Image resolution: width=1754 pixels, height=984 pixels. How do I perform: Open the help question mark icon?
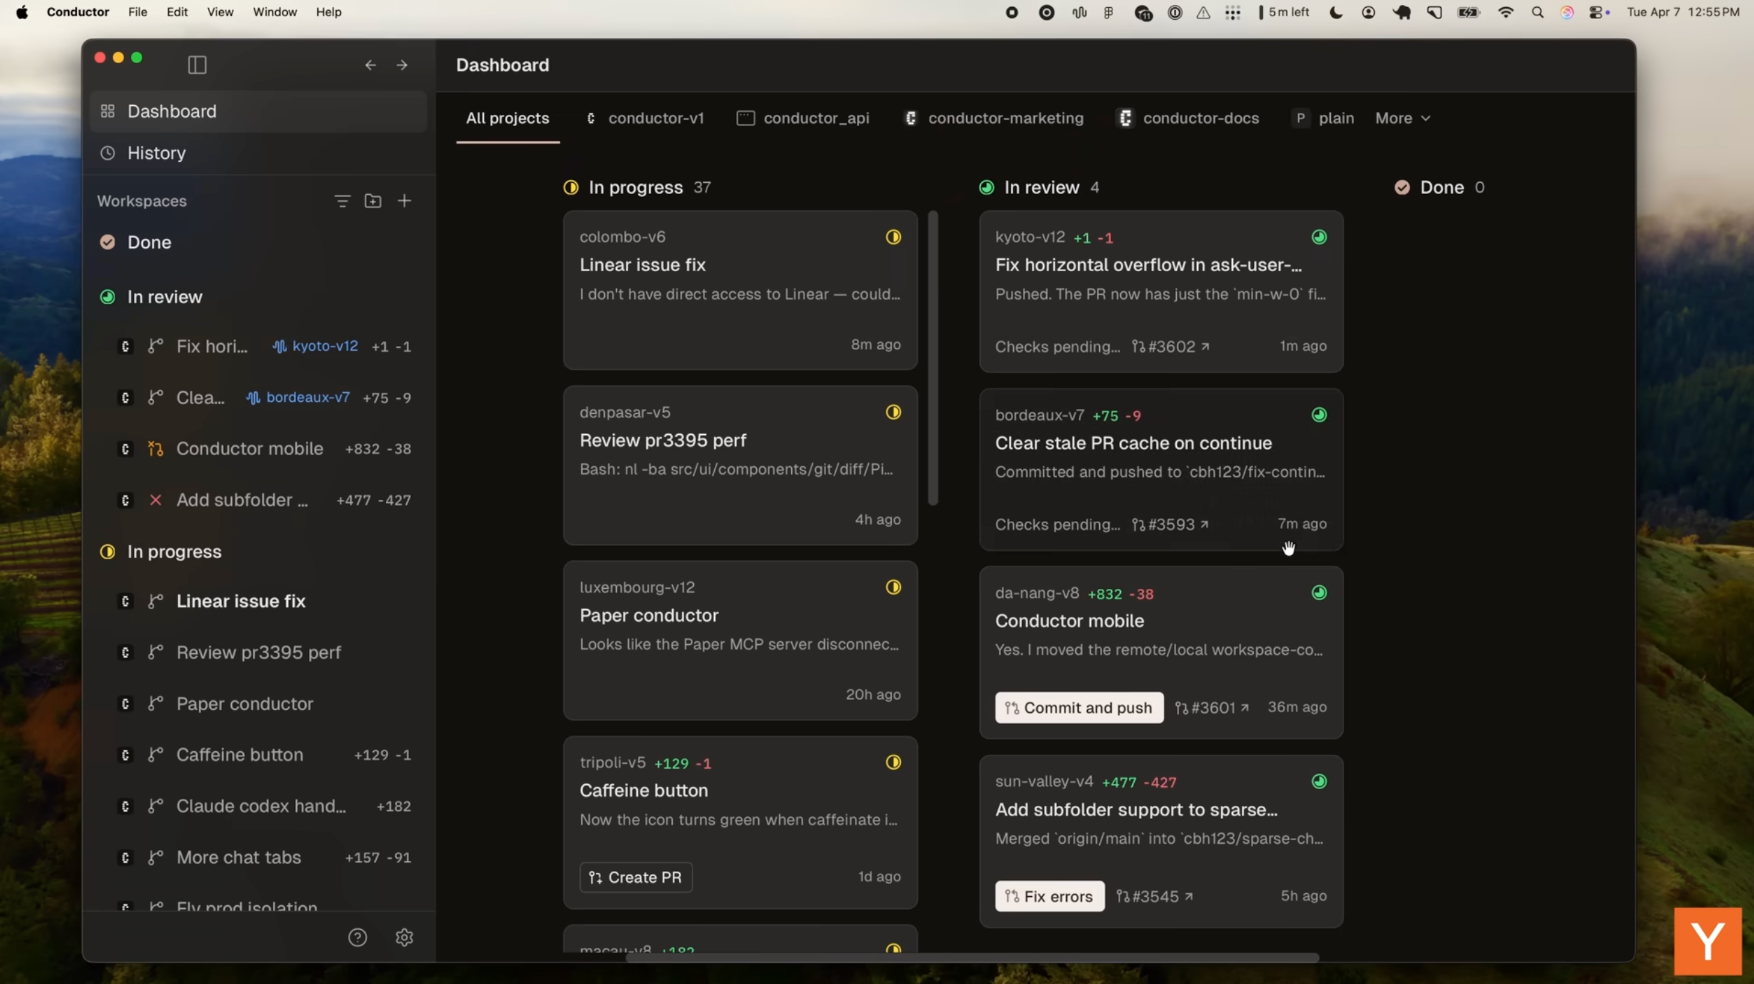pos(358,937)
